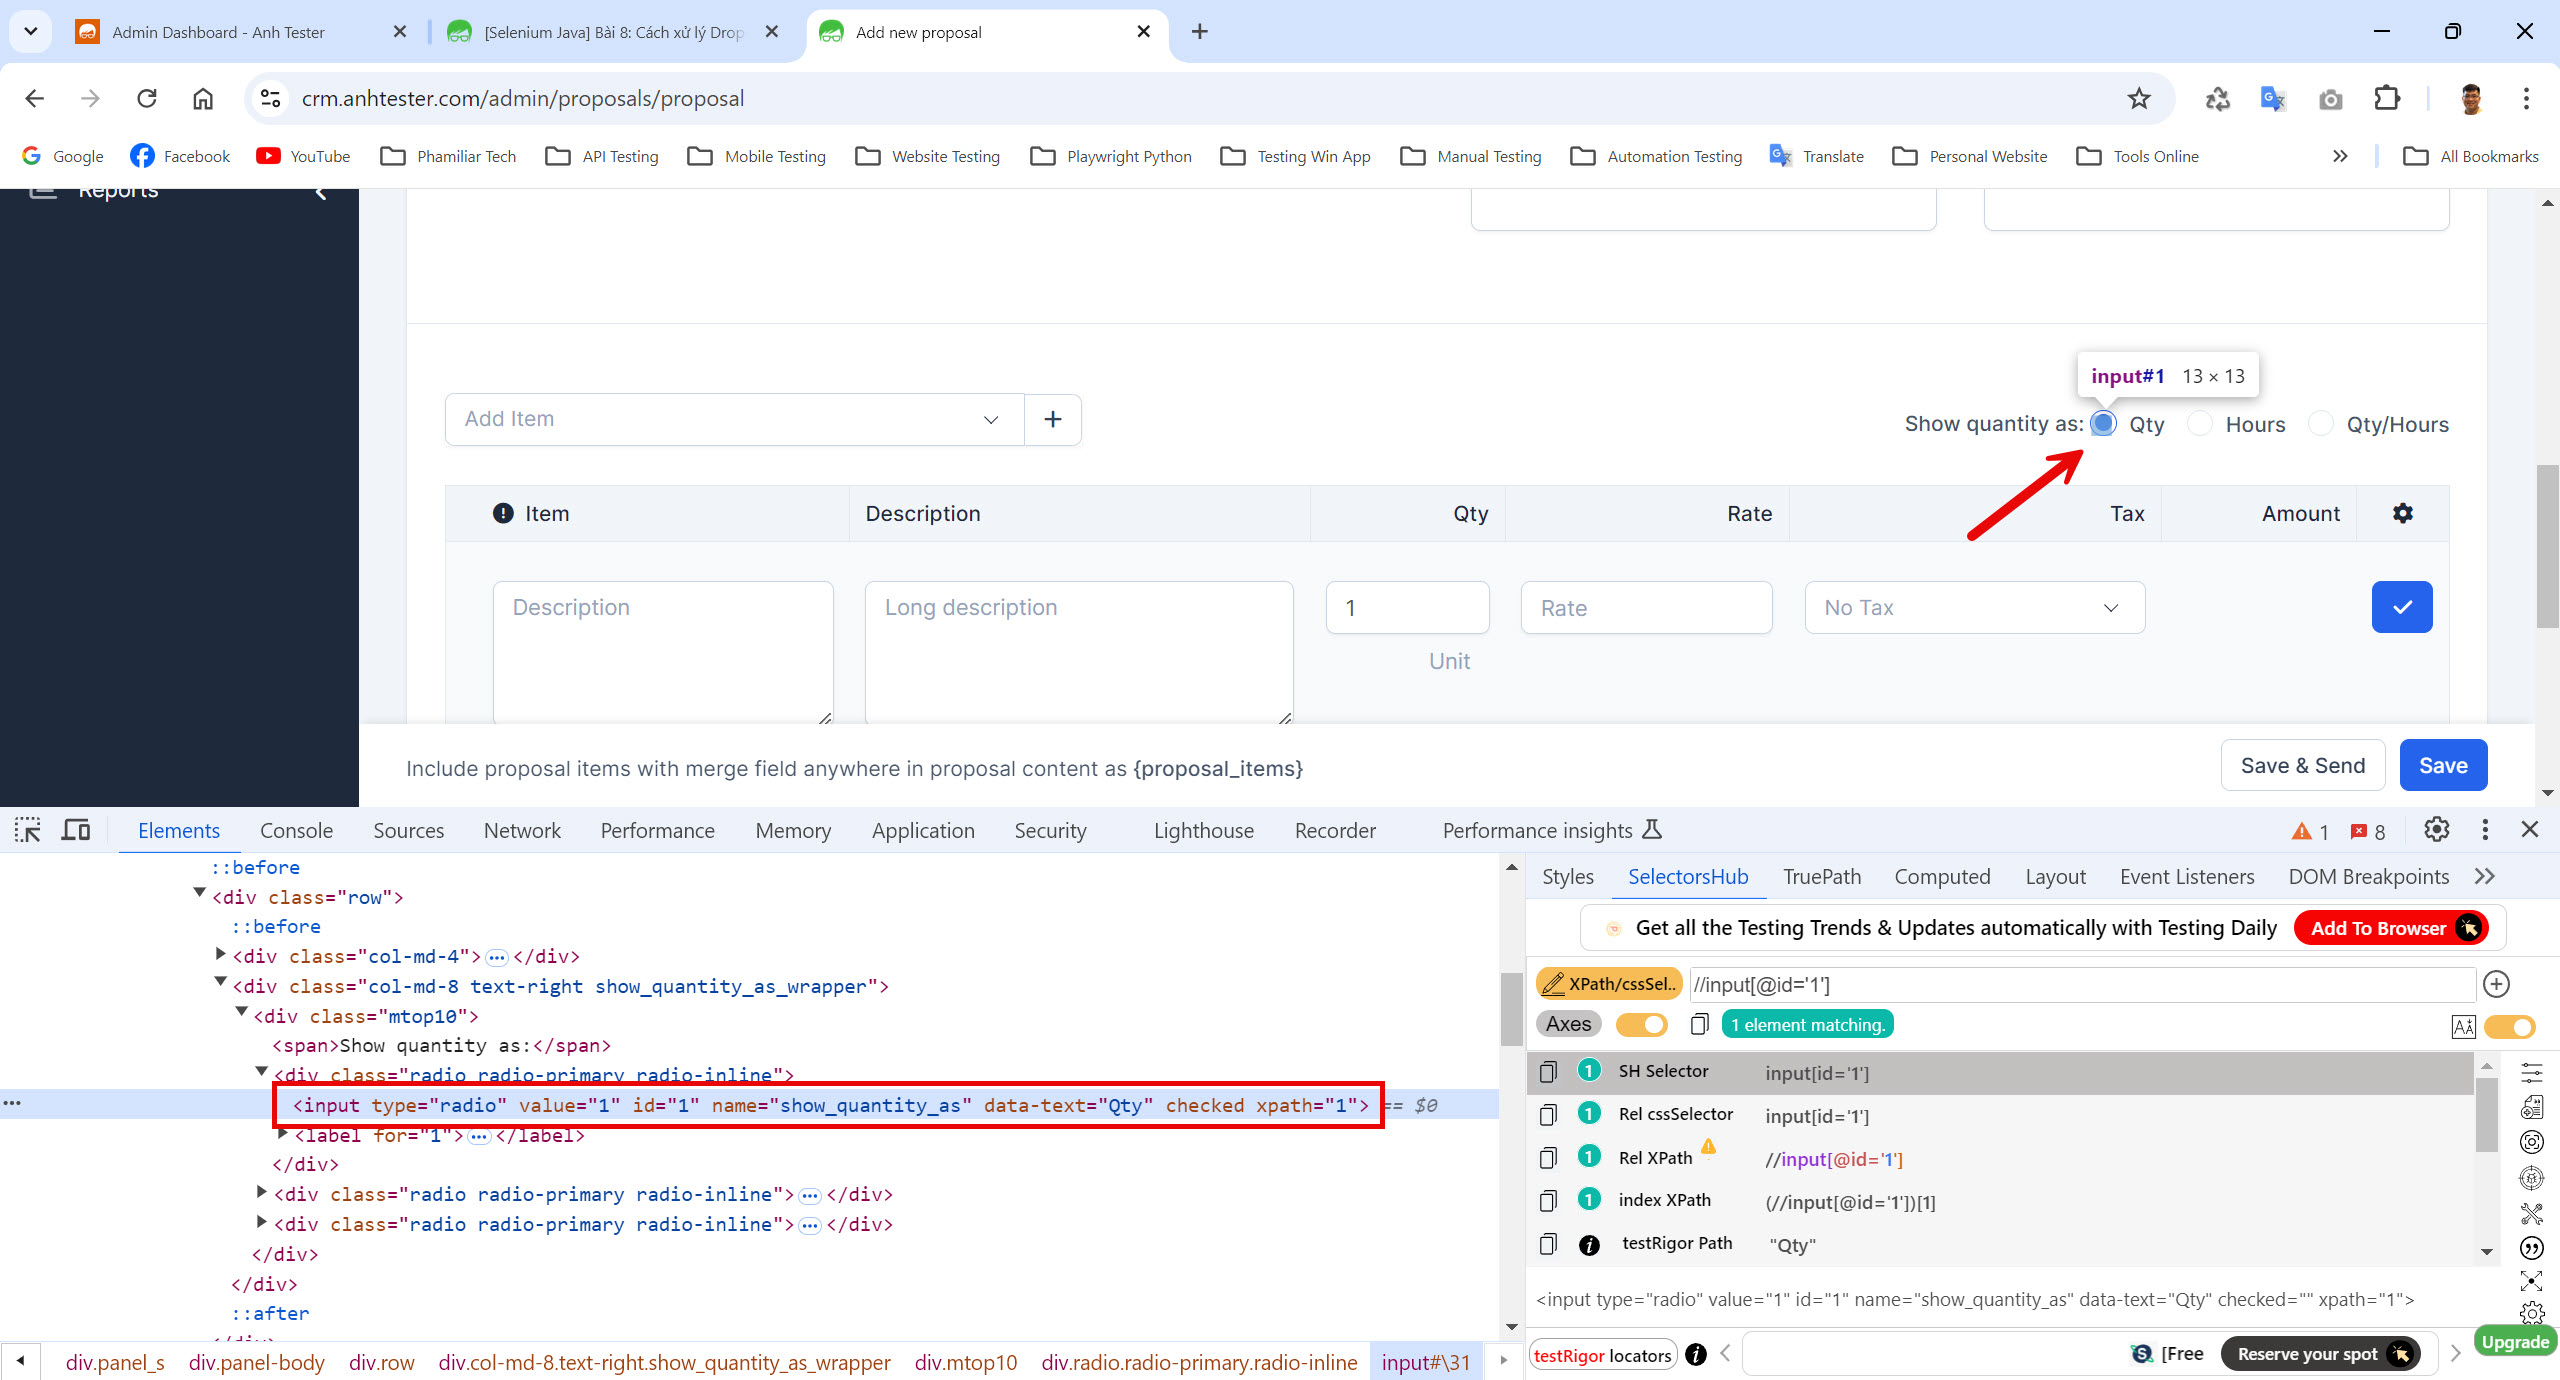
Task: Click the Rate input field
Action: coord(1643,607)
